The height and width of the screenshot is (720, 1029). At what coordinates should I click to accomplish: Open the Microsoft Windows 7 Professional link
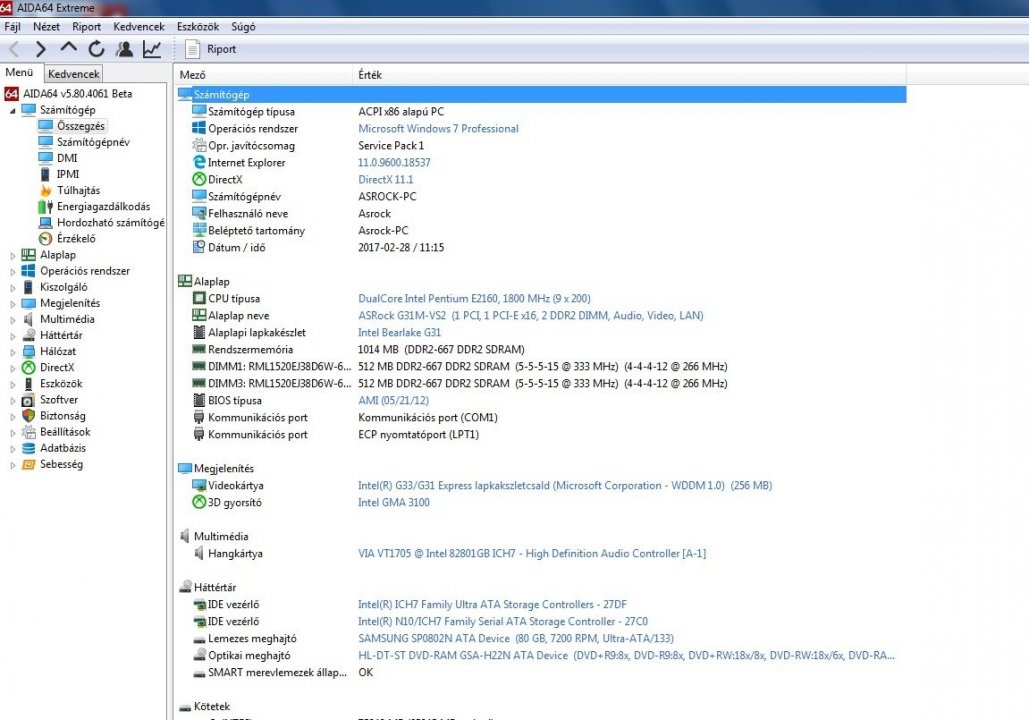pyautogui.click(x=438, y=129)
